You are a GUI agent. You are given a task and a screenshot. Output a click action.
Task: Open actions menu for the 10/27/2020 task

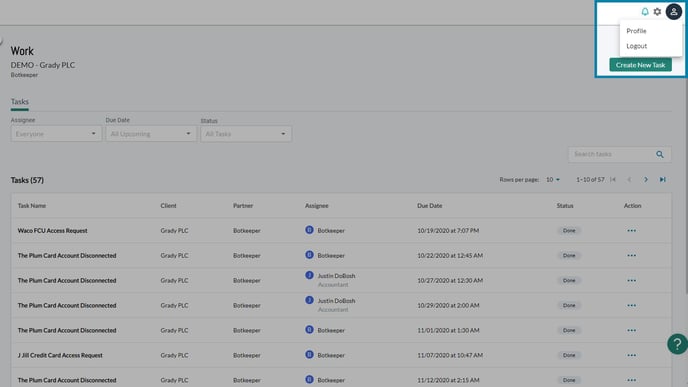(x=631, y=280)
